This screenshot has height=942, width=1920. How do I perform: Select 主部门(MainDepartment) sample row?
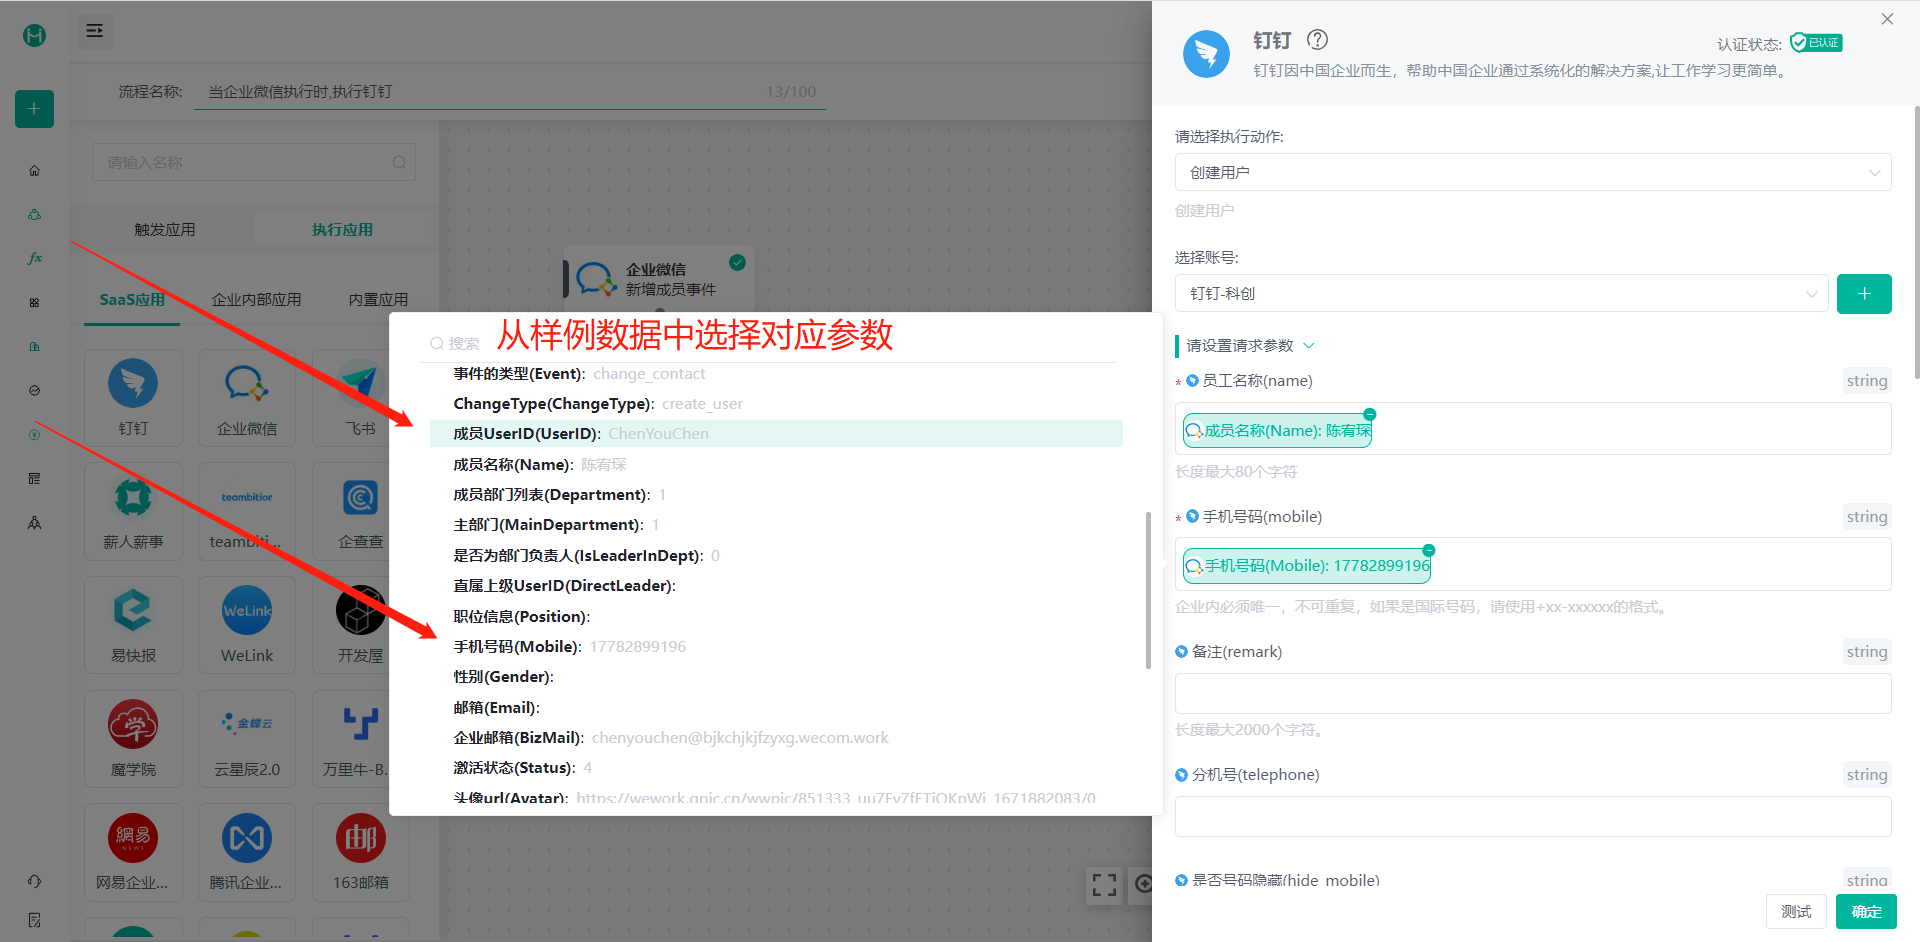click(x=776, y=525)
